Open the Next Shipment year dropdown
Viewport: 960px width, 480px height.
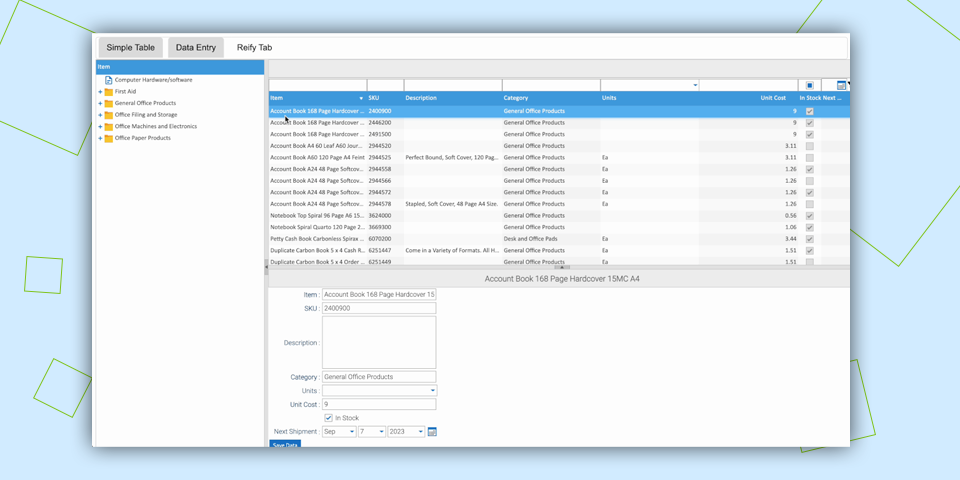[x=421, y=432]
